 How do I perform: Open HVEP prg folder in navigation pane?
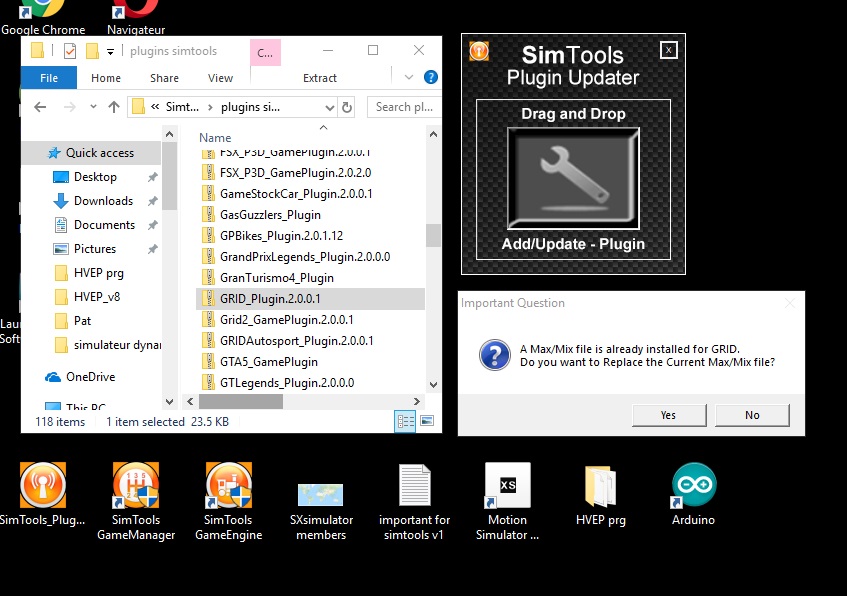[x=98, y=273]
